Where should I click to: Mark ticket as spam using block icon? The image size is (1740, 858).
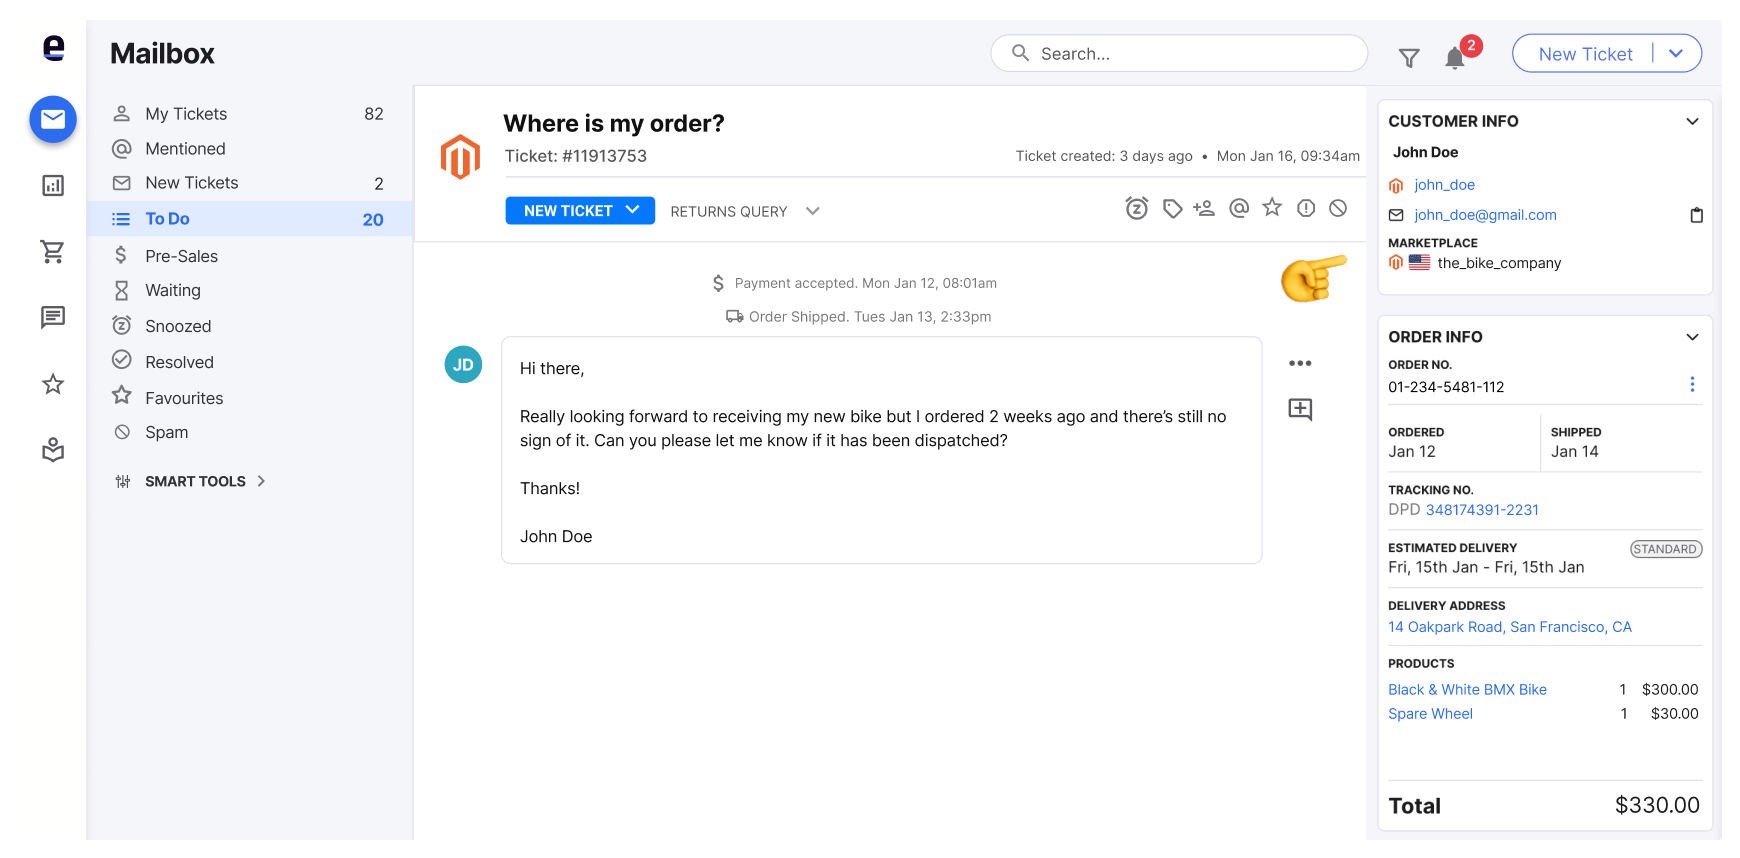point(1338,208)
